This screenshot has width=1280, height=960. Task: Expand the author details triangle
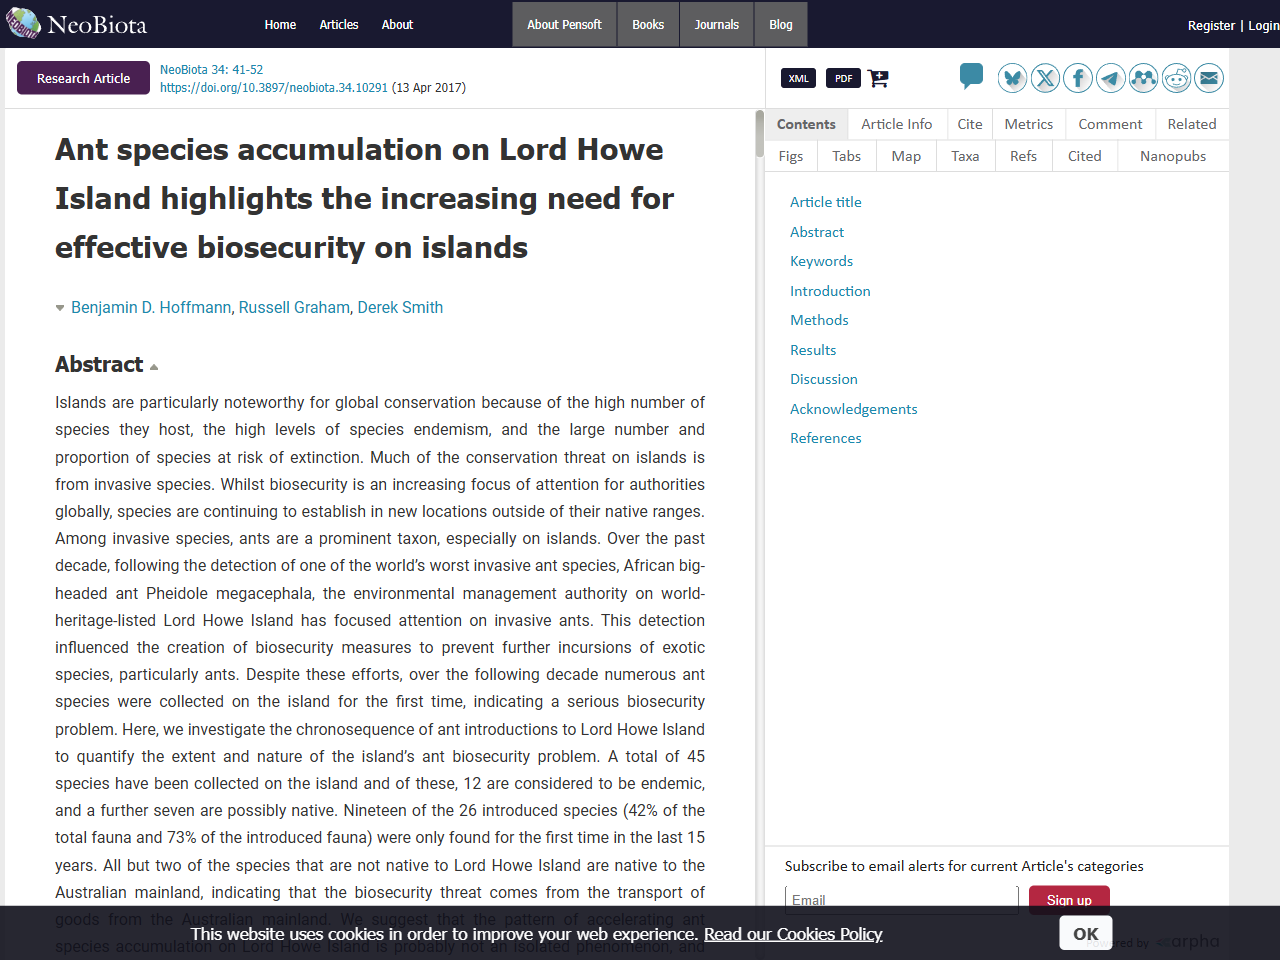59,308
